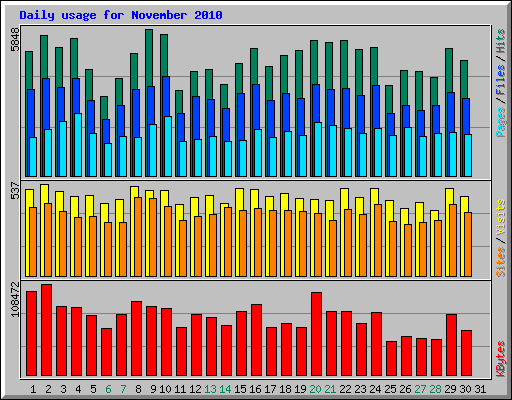Click the red KBytes bar for day 29

pyautogui.click(x=452, y=345)
